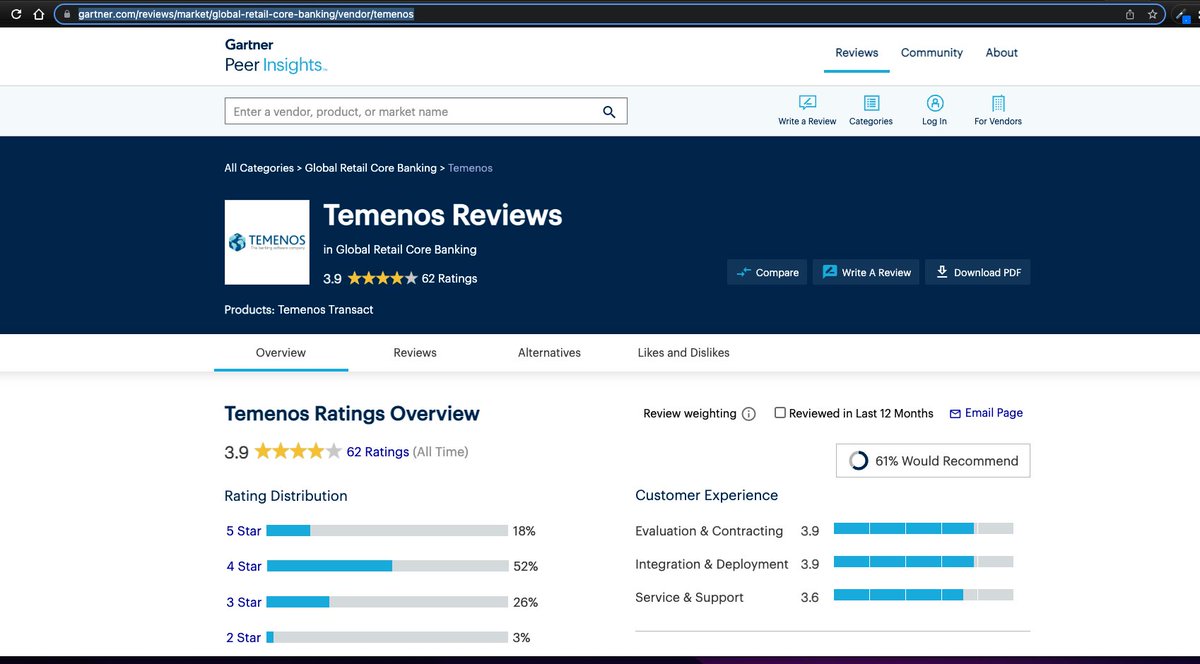Bookmark this page with the star icon
The height and width of the screenshot is (664, 1200).
point(1152,14)
